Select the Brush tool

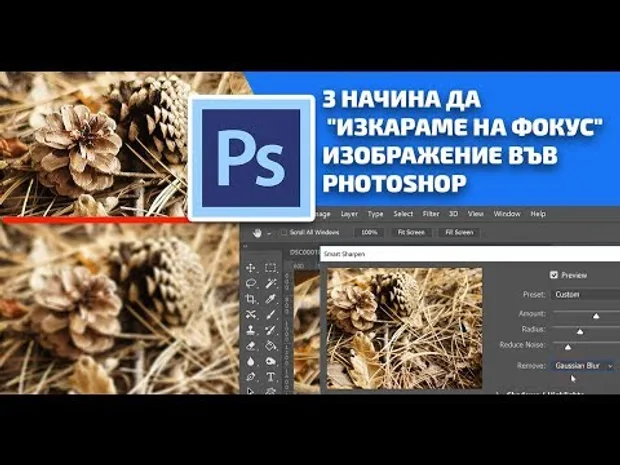(270, 315)
